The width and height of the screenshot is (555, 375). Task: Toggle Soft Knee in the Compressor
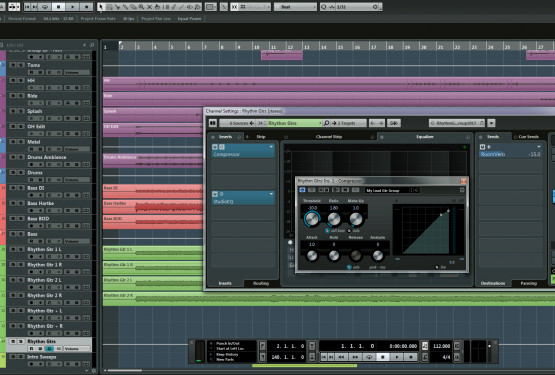[327, 231]
